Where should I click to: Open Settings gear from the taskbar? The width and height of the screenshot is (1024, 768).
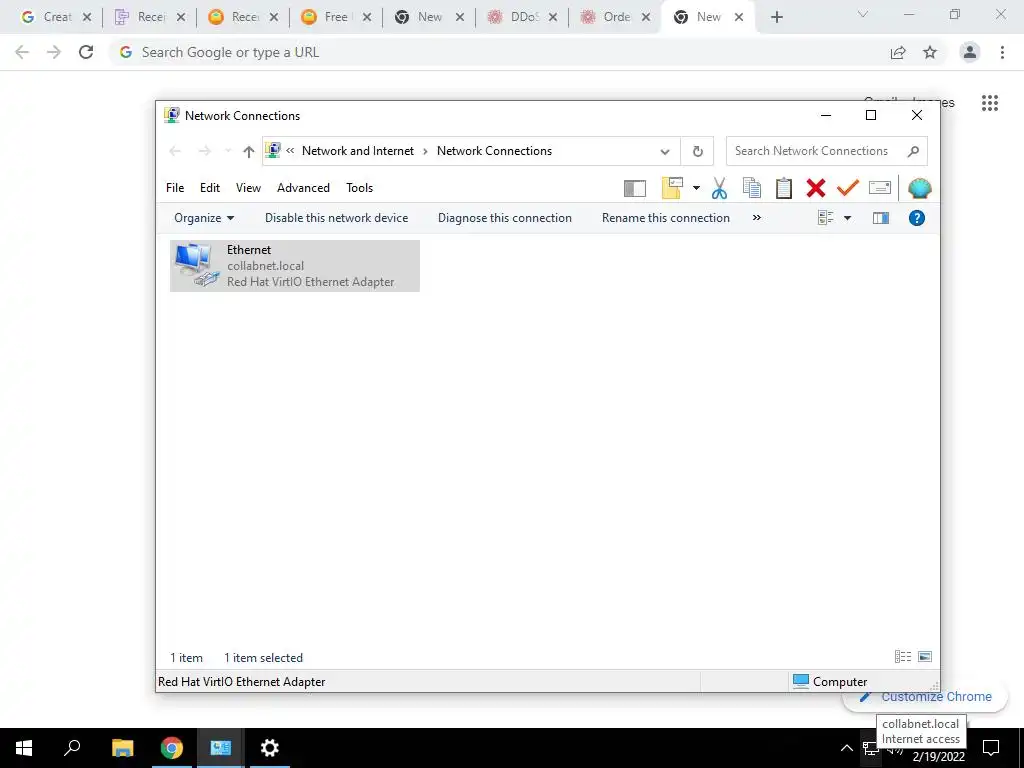[270, 748]
